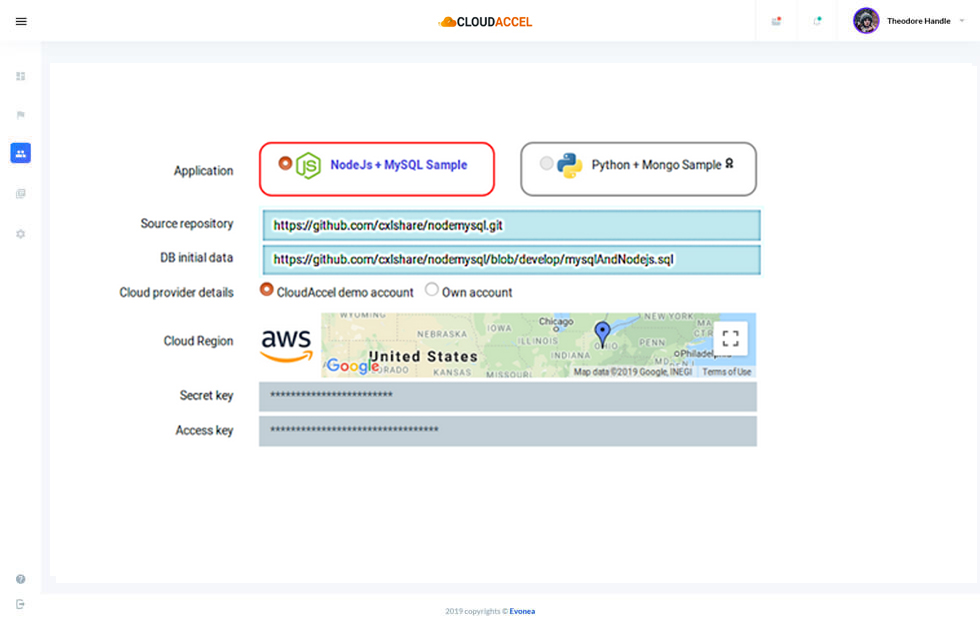Open the messages icon with red badge
The height and width of the screenshot is (628, 980).
pos(776,21)
